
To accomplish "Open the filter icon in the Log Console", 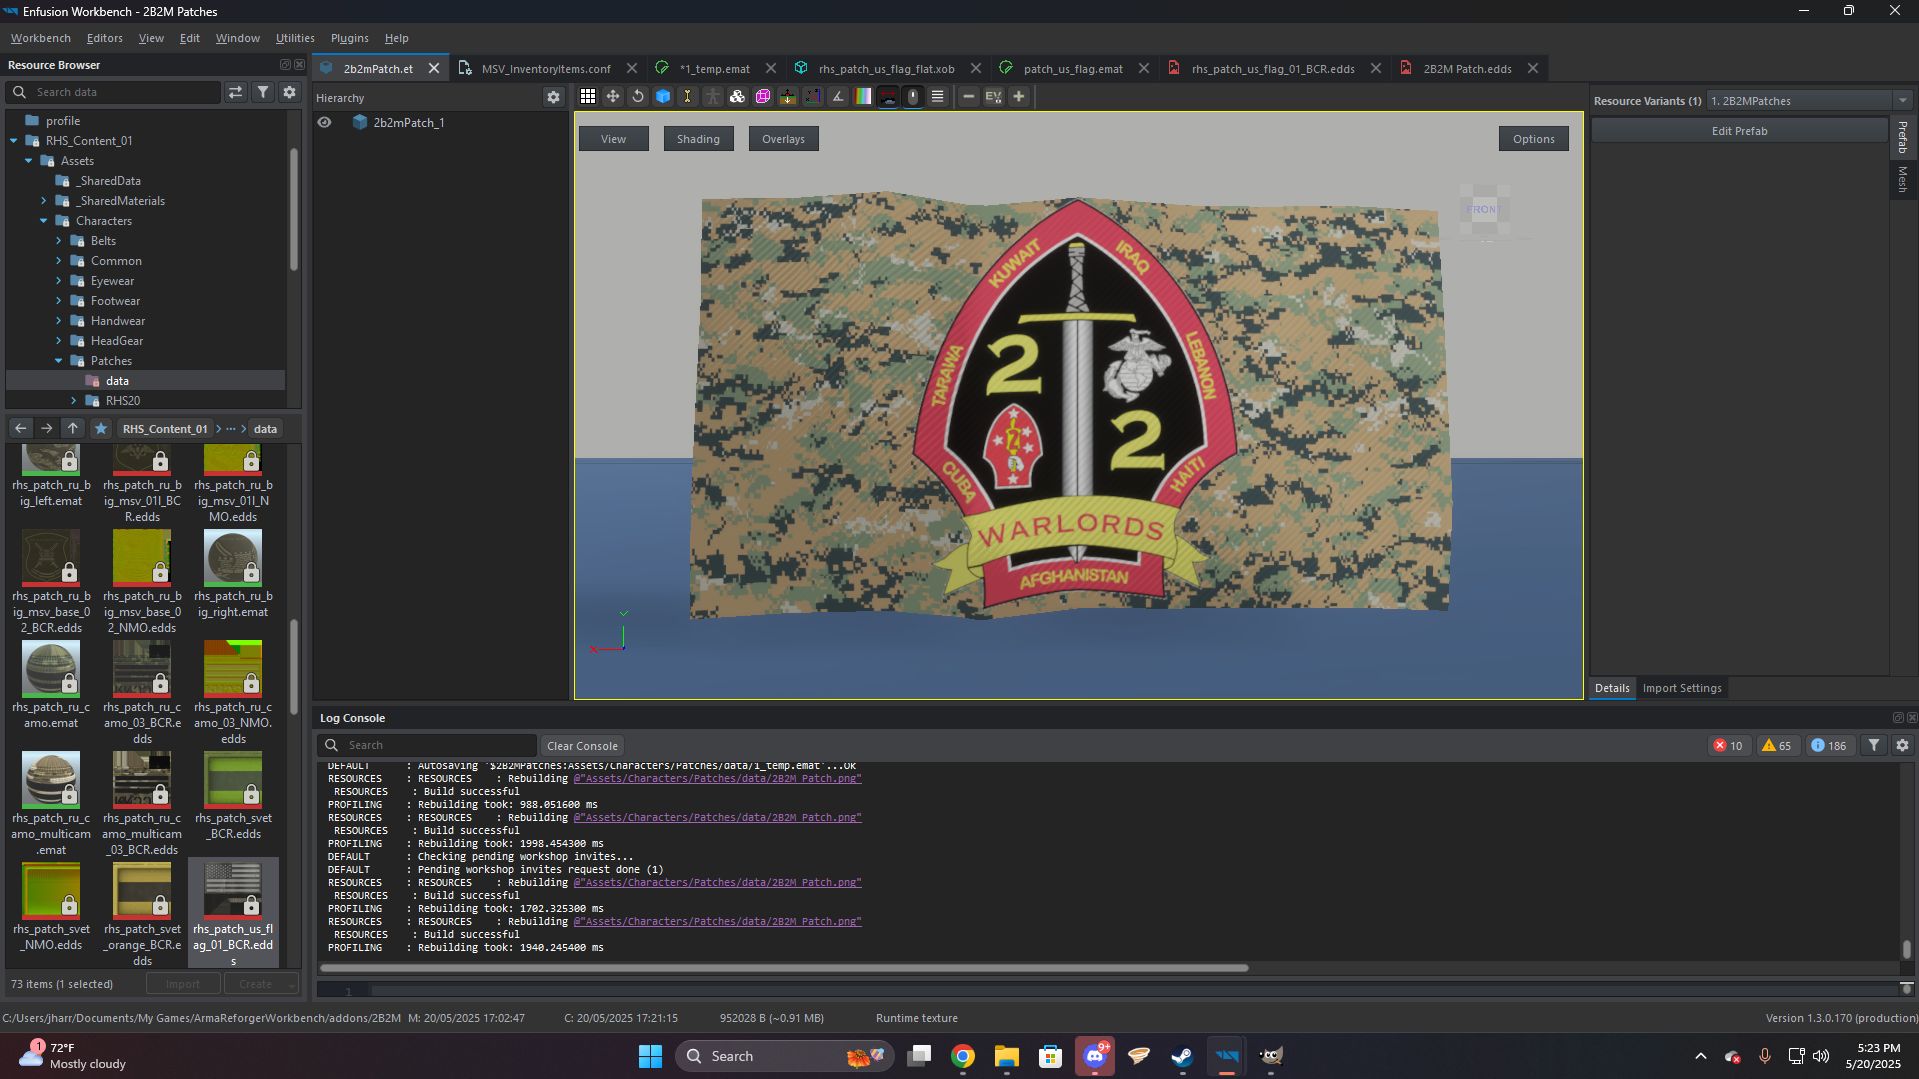I will [1874, 745].
